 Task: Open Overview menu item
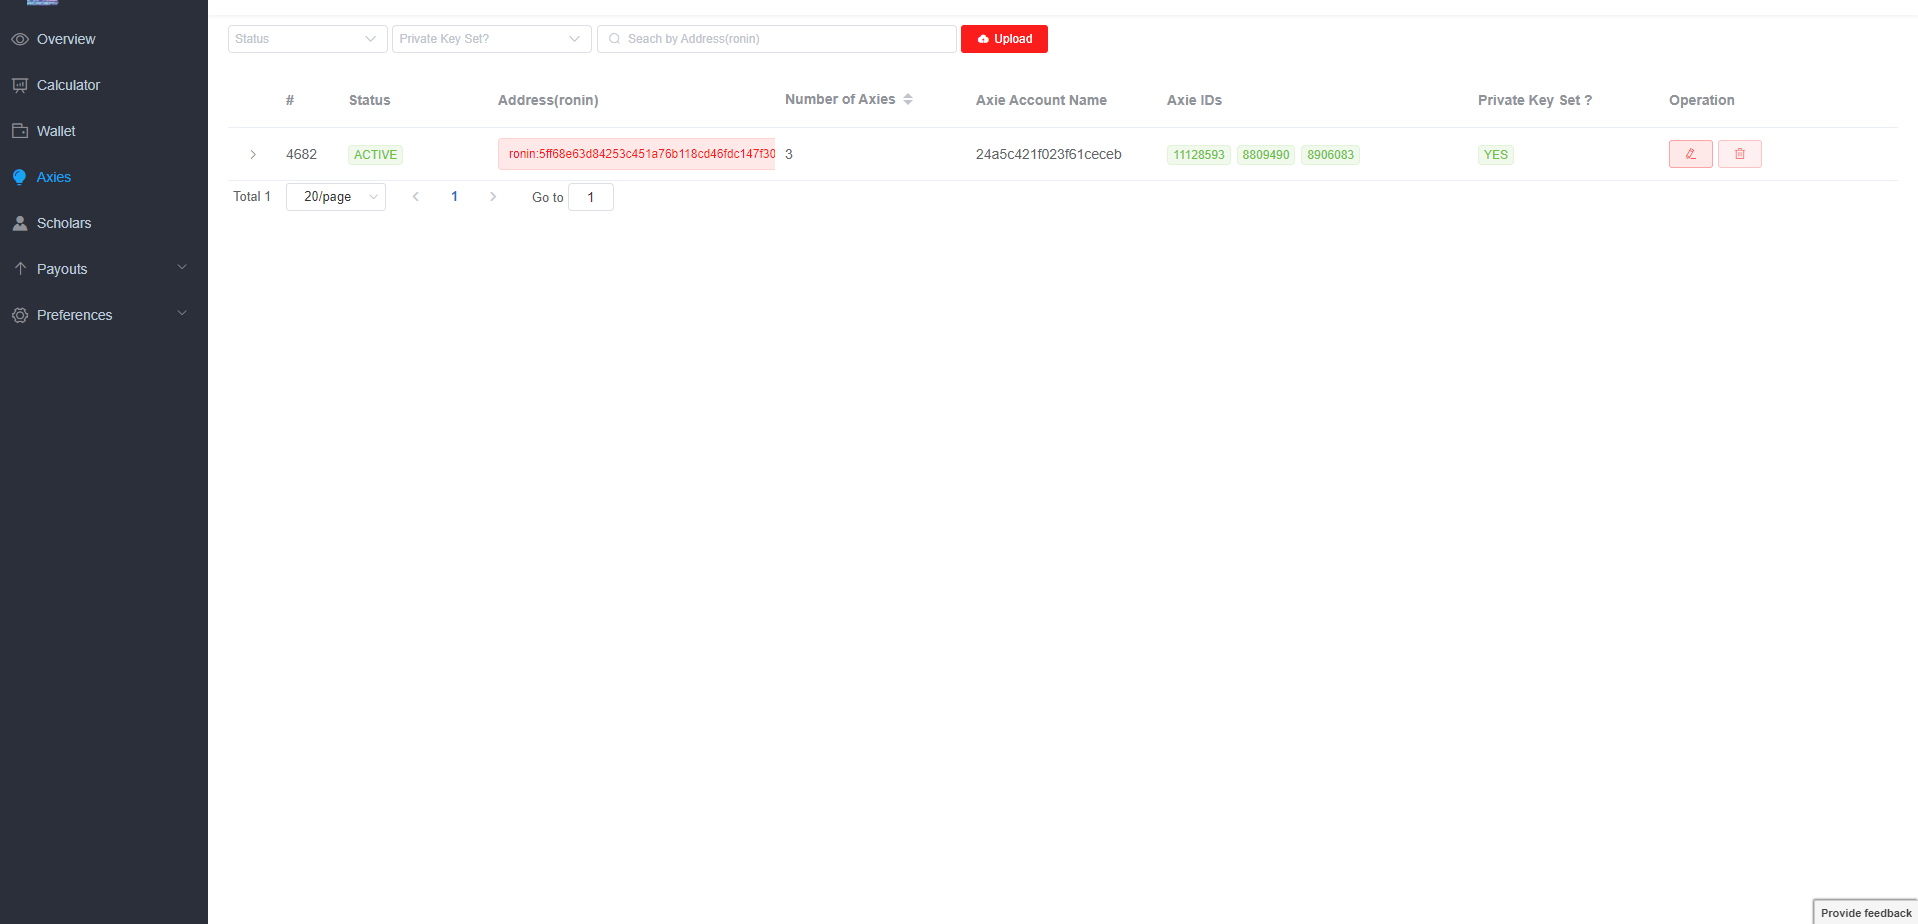tap(104, 39)
